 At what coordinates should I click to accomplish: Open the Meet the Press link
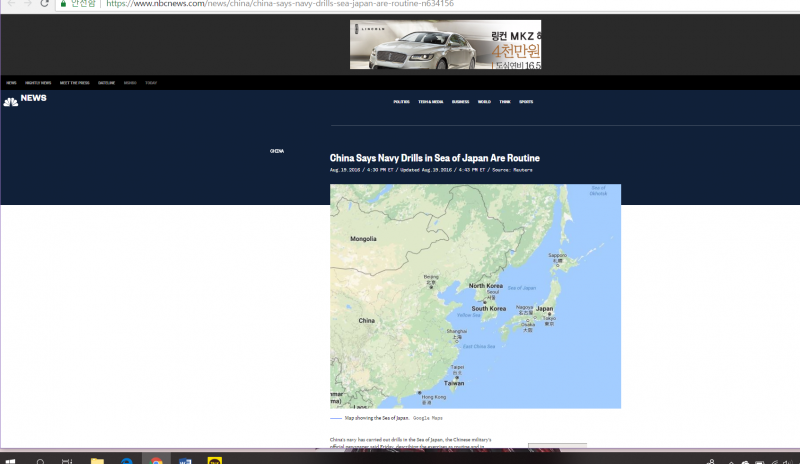click(73, 82)
